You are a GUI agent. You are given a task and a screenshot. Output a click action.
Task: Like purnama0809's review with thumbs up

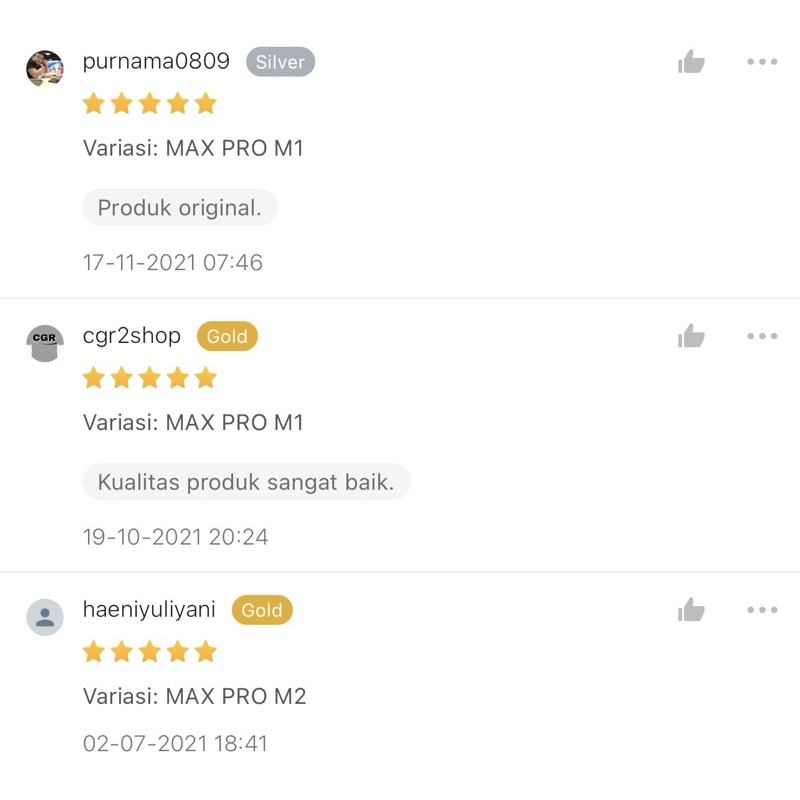point(691,61)
